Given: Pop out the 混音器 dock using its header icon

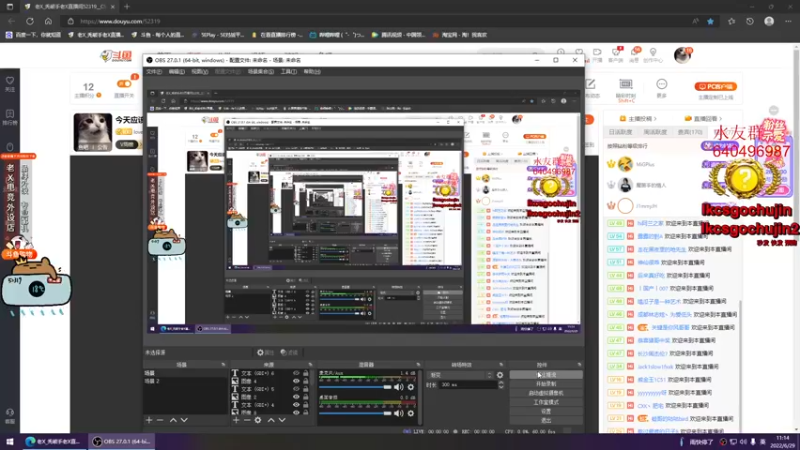Looking at the screenshot, I should (418, 365).
